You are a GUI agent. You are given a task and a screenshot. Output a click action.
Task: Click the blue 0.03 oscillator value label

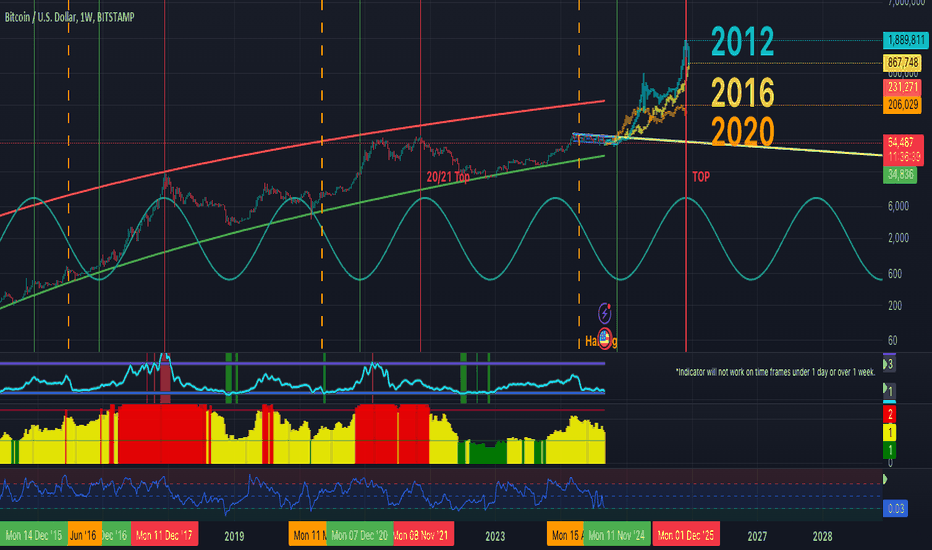point(895,509)
